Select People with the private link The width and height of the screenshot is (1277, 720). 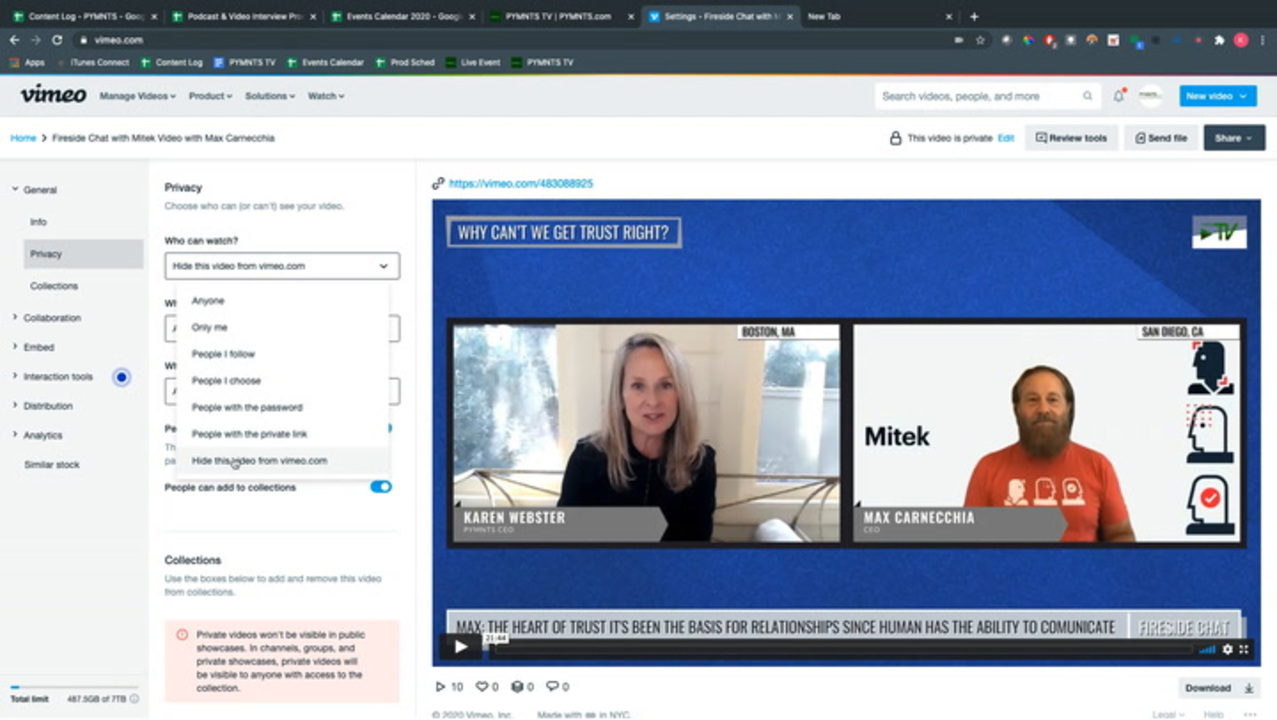pyautogui.click(x=283, y=434)
